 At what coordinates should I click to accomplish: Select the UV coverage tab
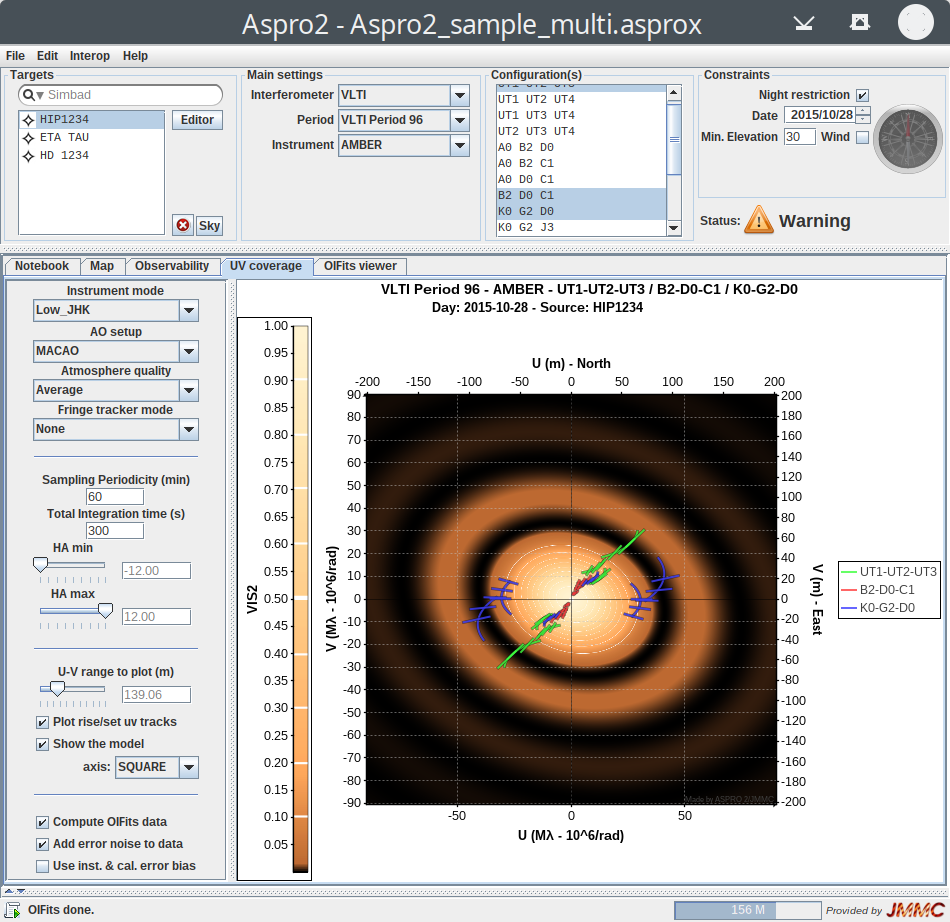coord(266,266)
